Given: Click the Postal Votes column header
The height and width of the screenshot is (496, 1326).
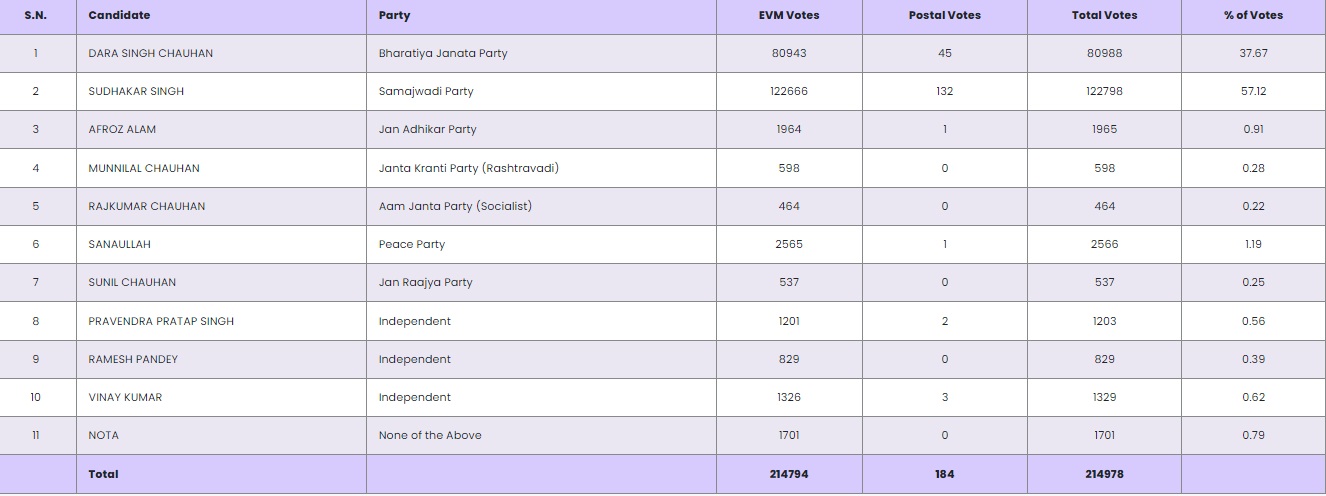Looking at the screenshot, I should (x=945, y=15).
